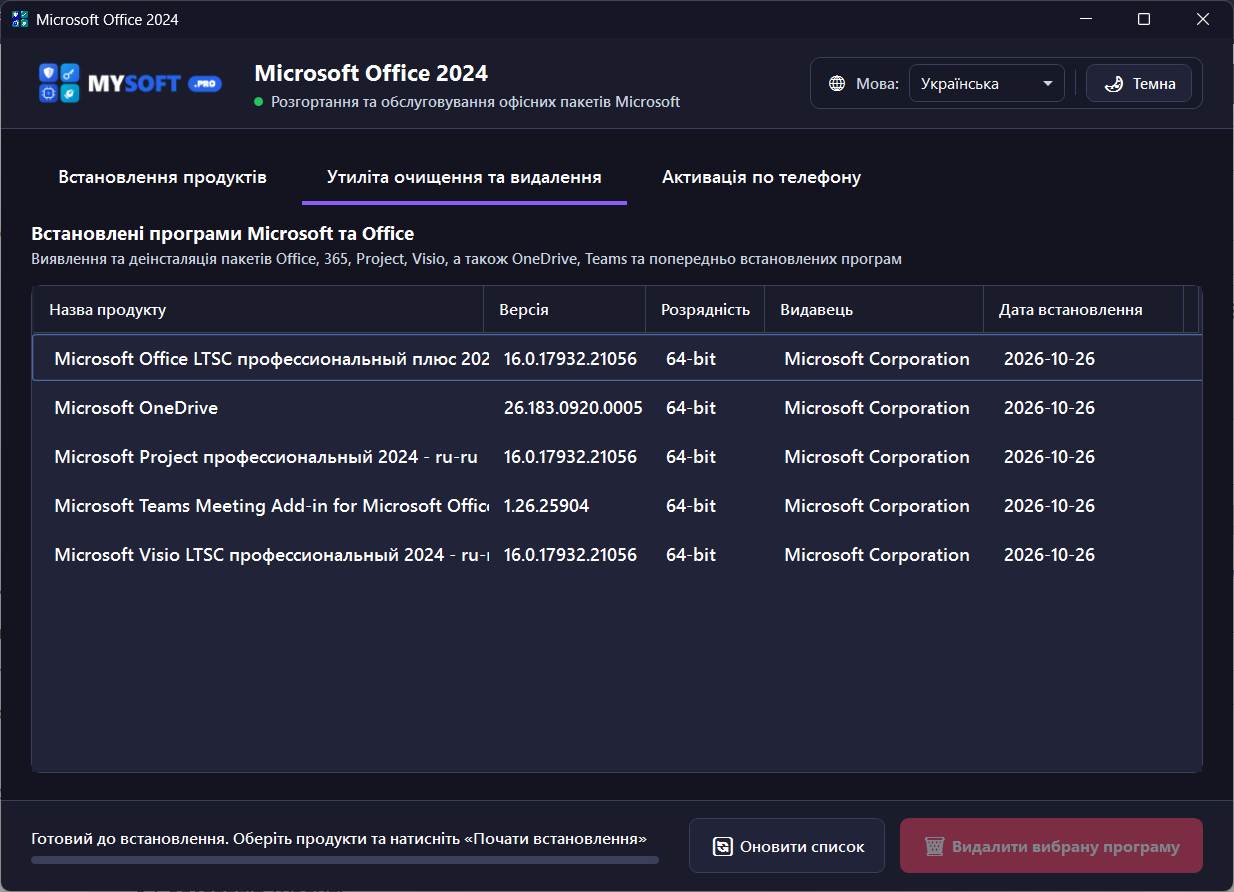Switch to the Встановлення продуктів tab

tap(163, 177)
